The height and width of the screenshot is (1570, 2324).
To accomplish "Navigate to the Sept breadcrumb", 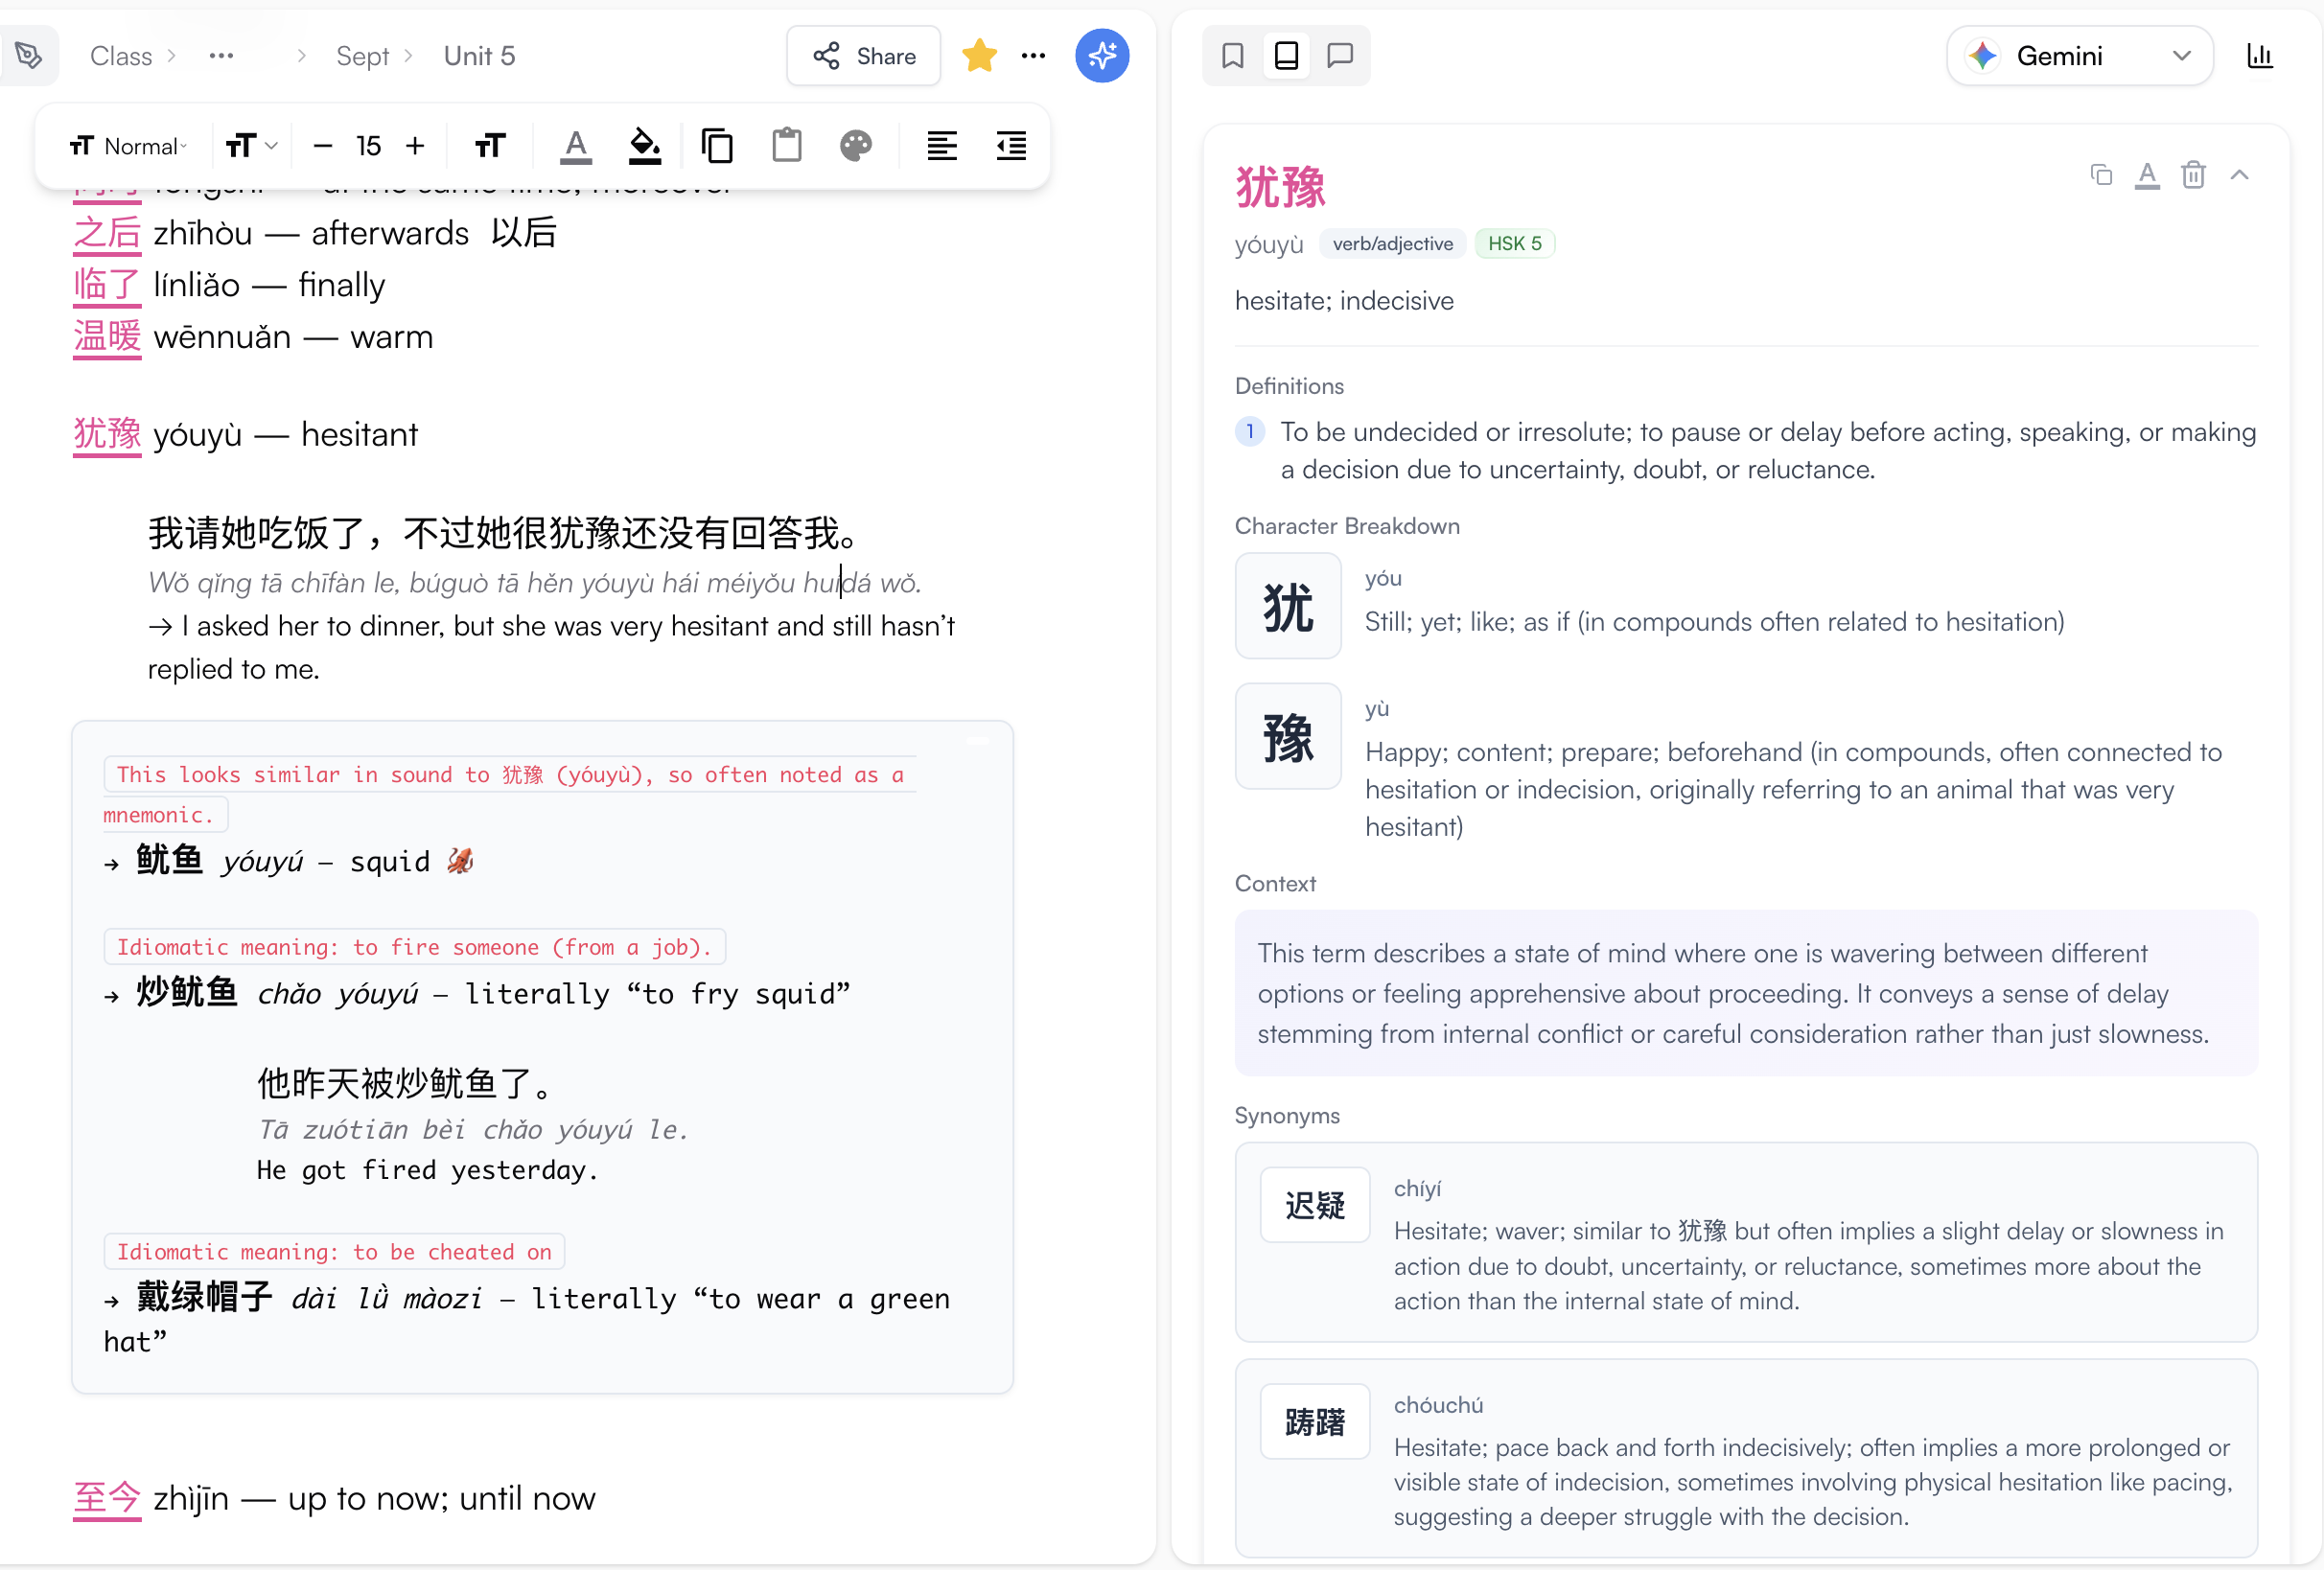I will pyautogui.click(x=361, y=56).
